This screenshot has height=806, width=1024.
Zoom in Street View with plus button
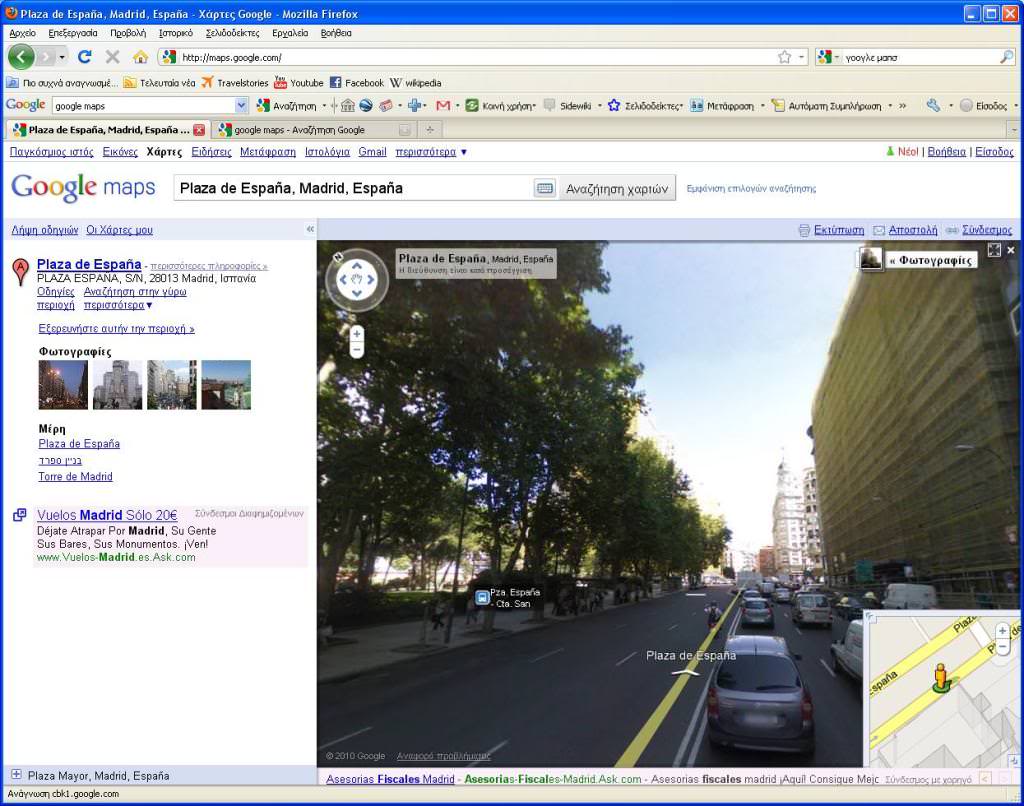coord(357,334)
